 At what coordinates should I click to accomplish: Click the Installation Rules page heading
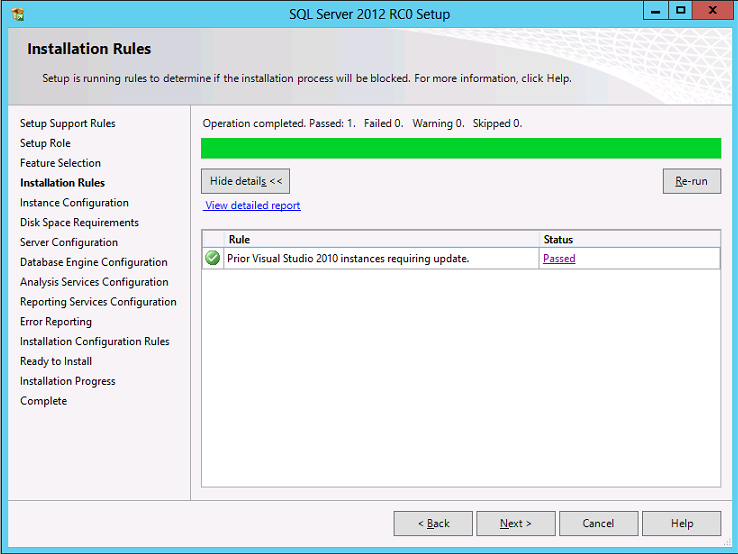click(89, 48)
